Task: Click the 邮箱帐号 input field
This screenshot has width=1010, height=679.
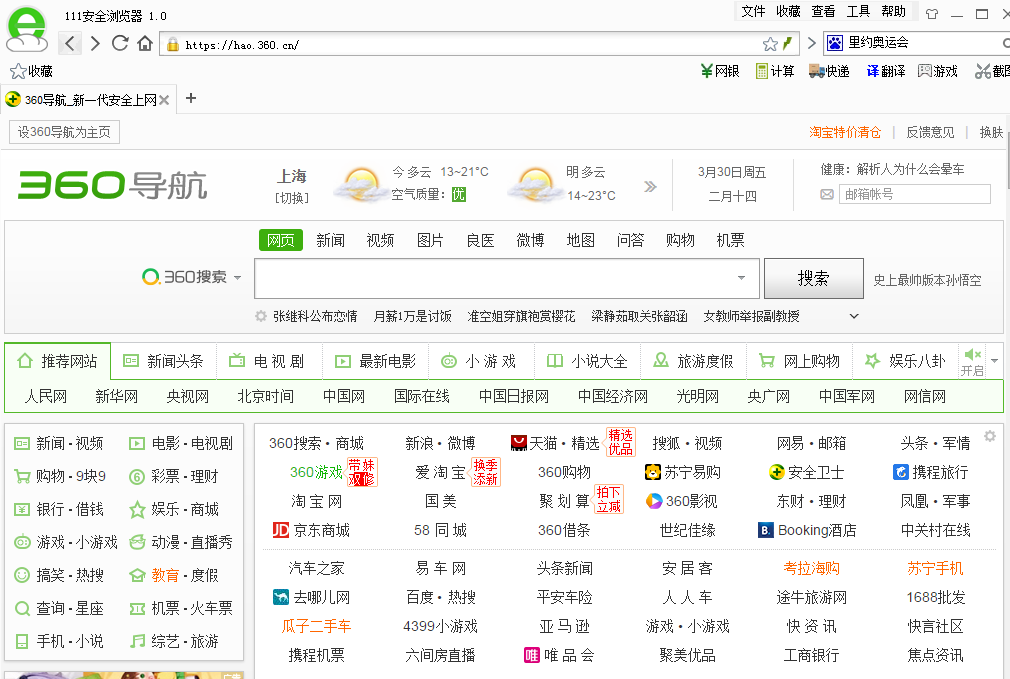Action: pos(915,194)
